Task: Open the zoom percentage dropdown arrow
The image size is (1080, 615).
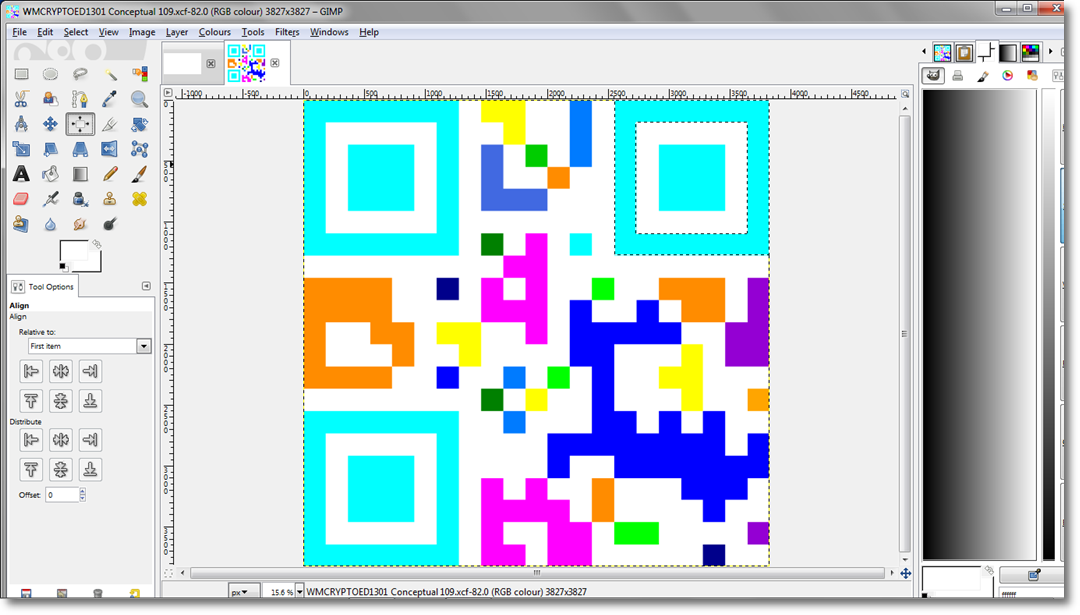Action: pos(300,592)
